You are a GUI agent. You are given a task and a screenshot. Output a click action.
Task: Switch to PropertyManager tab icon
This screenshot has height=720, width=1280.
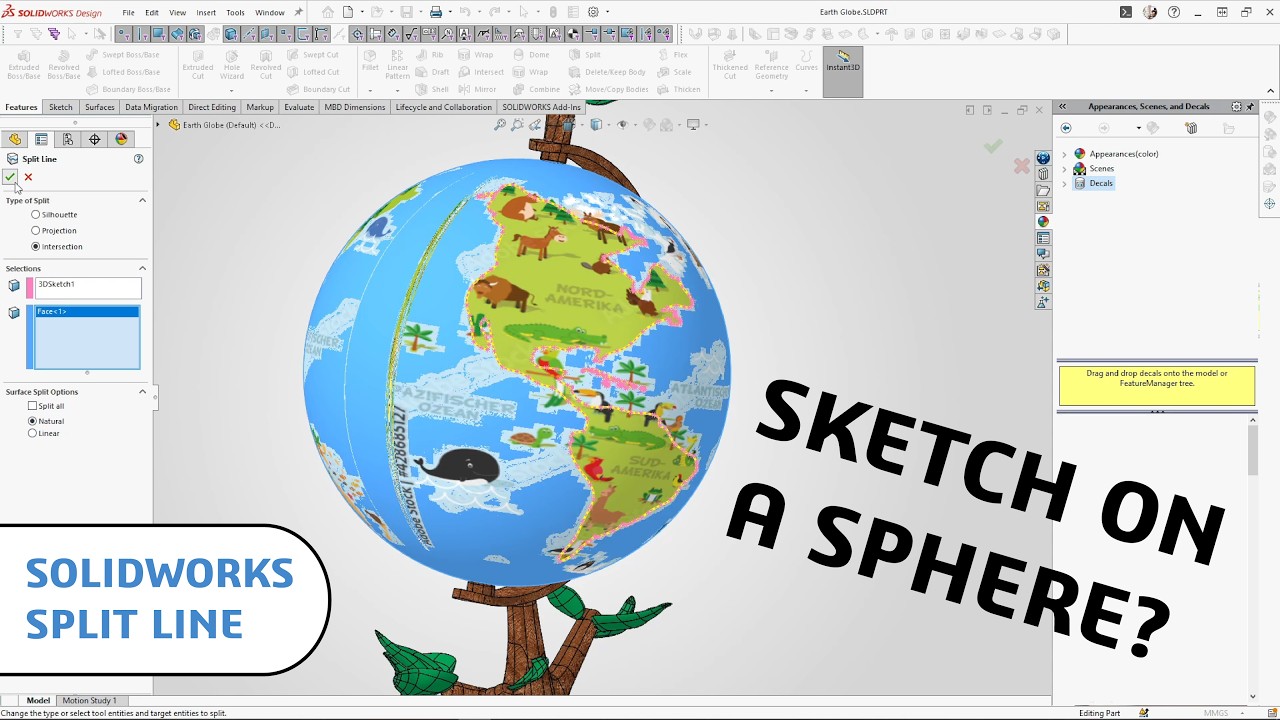coord(41,139)
